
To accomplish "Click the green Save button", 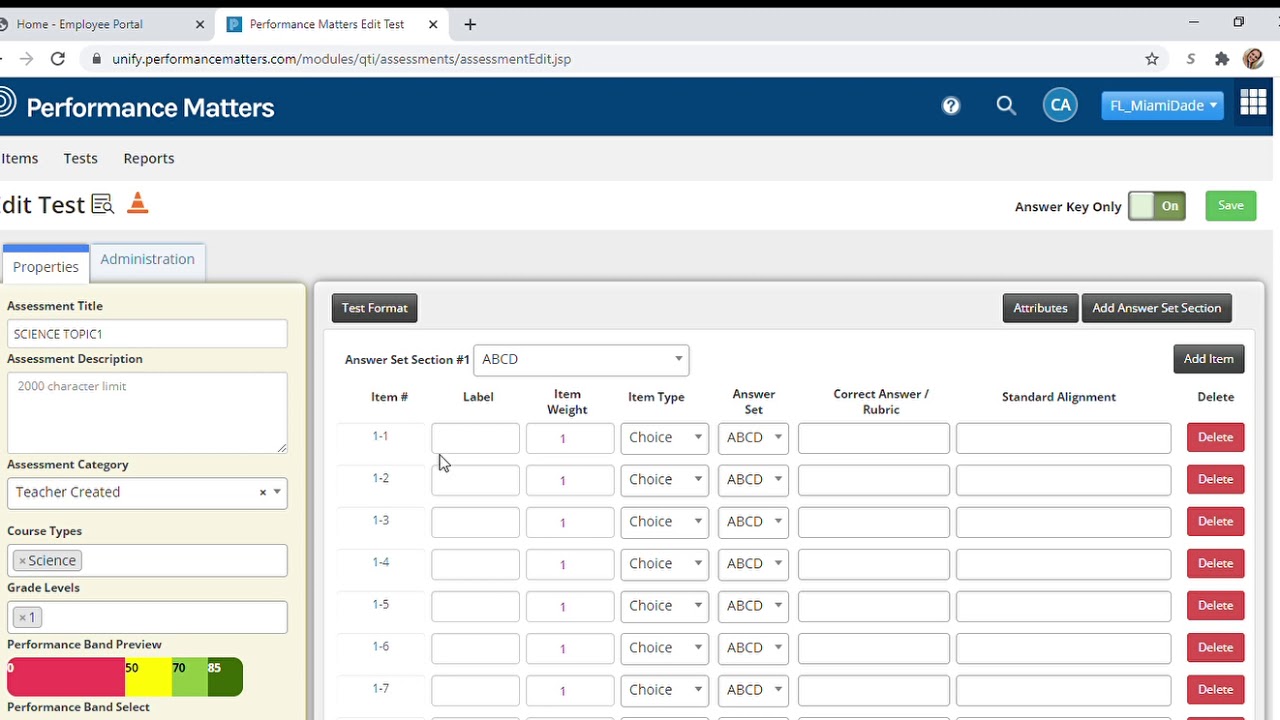I will tap(1231, 206).
